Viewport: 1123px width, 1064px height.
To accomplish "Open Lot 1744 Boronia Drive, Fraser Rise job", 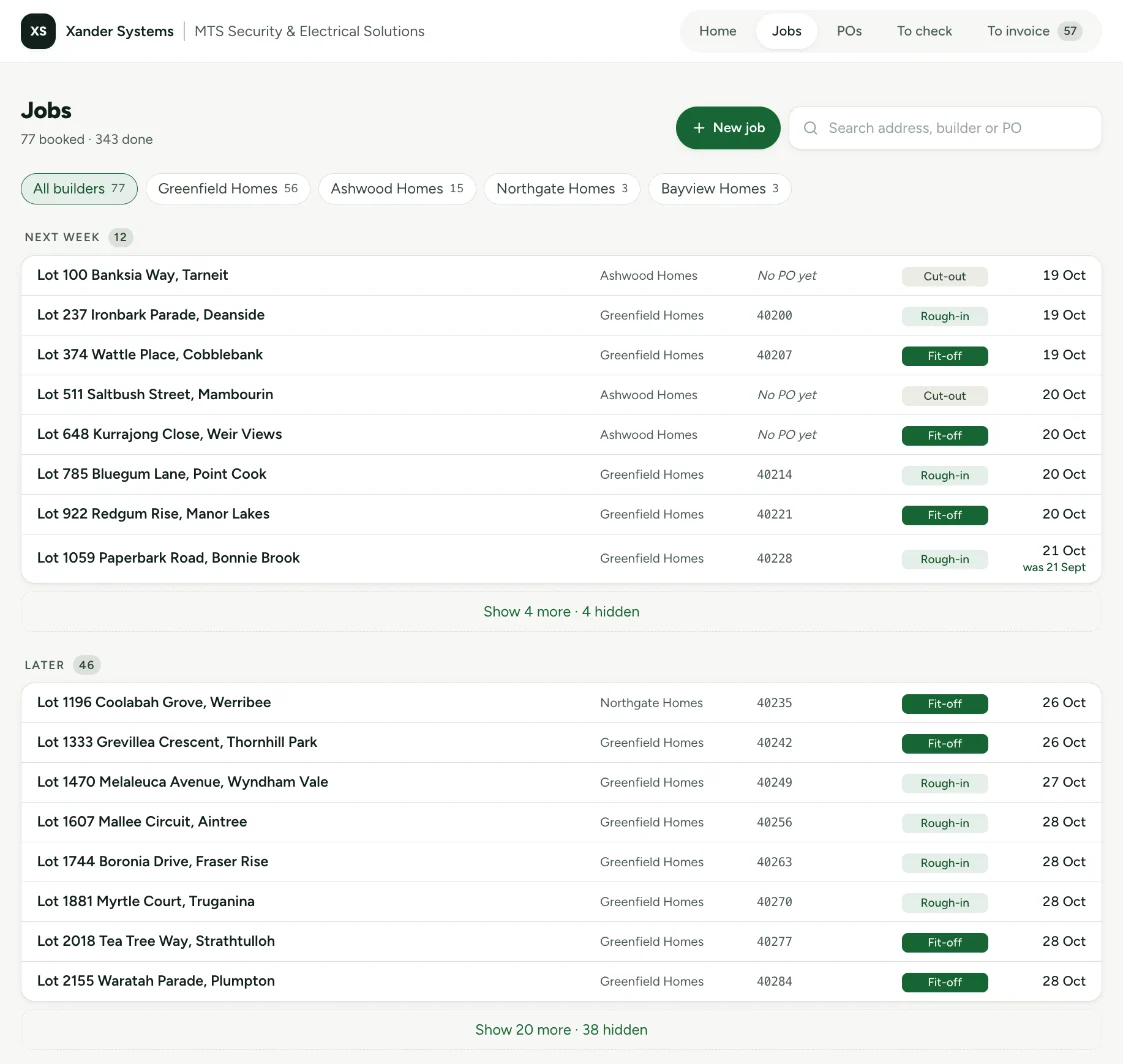I will point(562,862).
